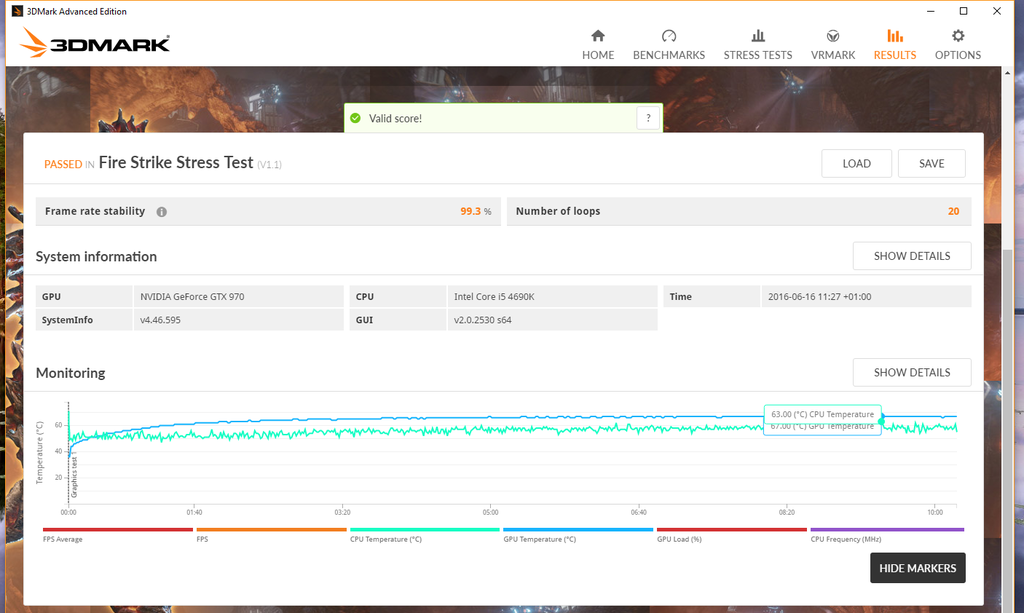Click the "Time" row label

click(x=680, y=296)
